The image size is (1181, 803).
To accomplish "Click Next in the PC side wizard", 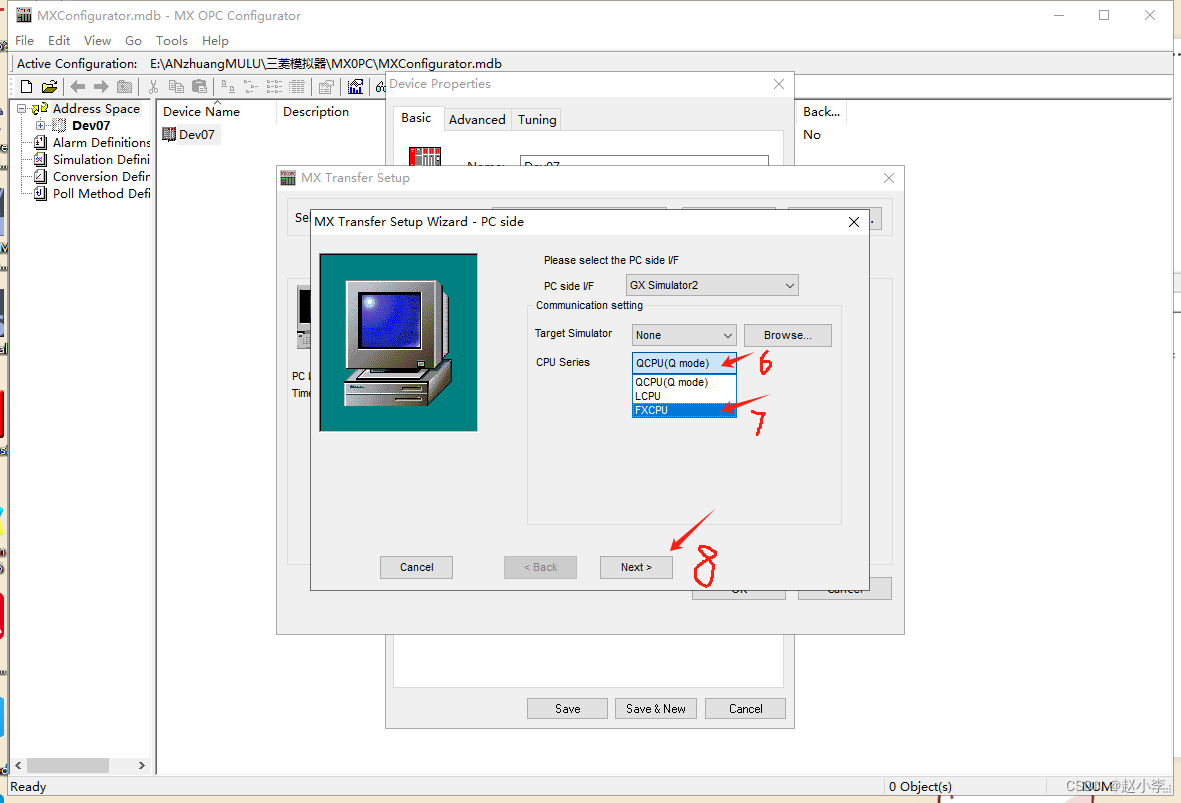I will 636,567.
